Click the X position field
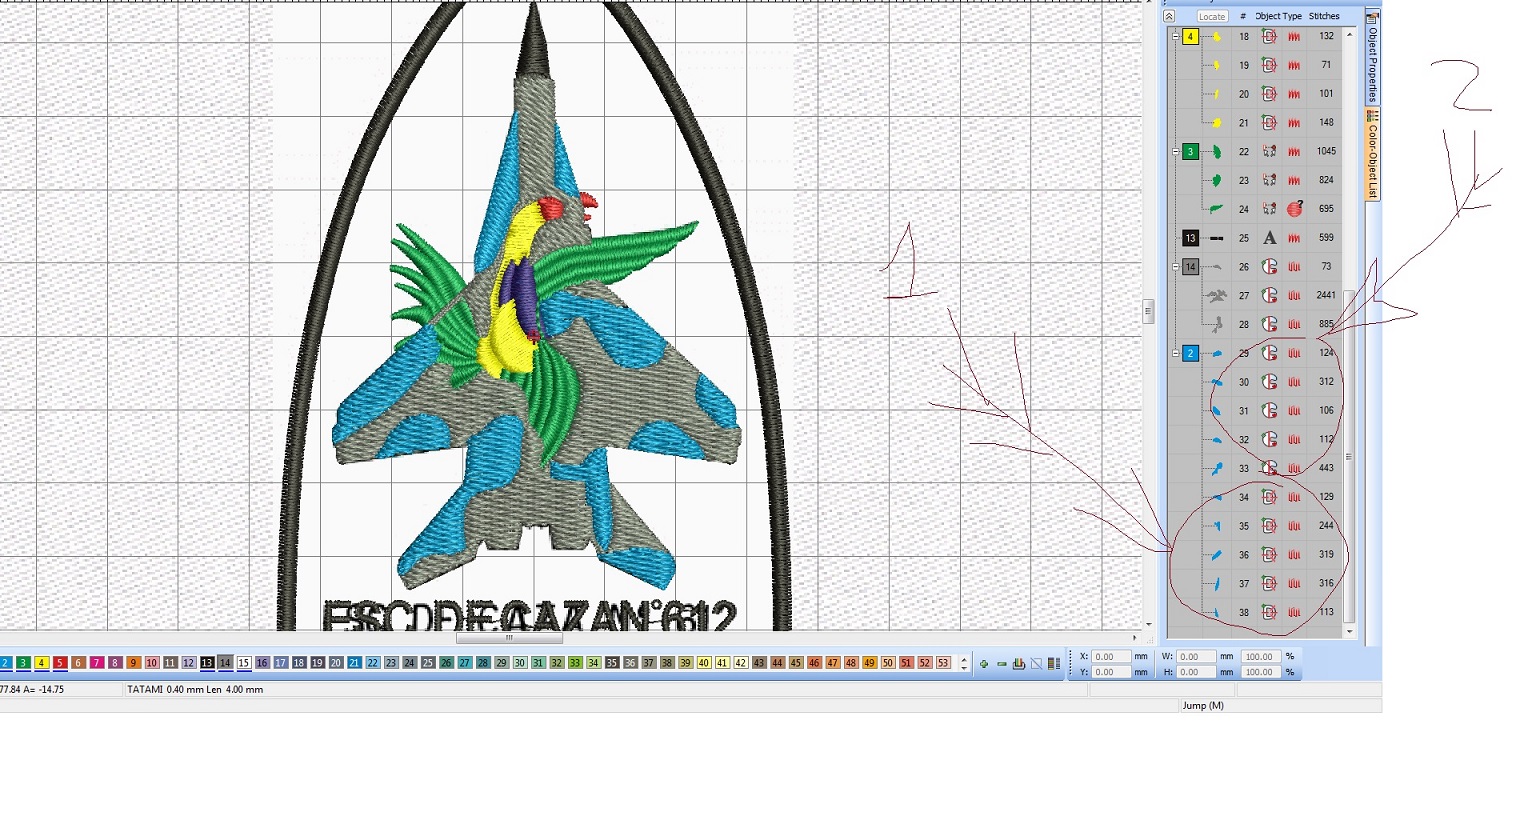Viewport: 1536px width, 832px height. coord(1111,657)
